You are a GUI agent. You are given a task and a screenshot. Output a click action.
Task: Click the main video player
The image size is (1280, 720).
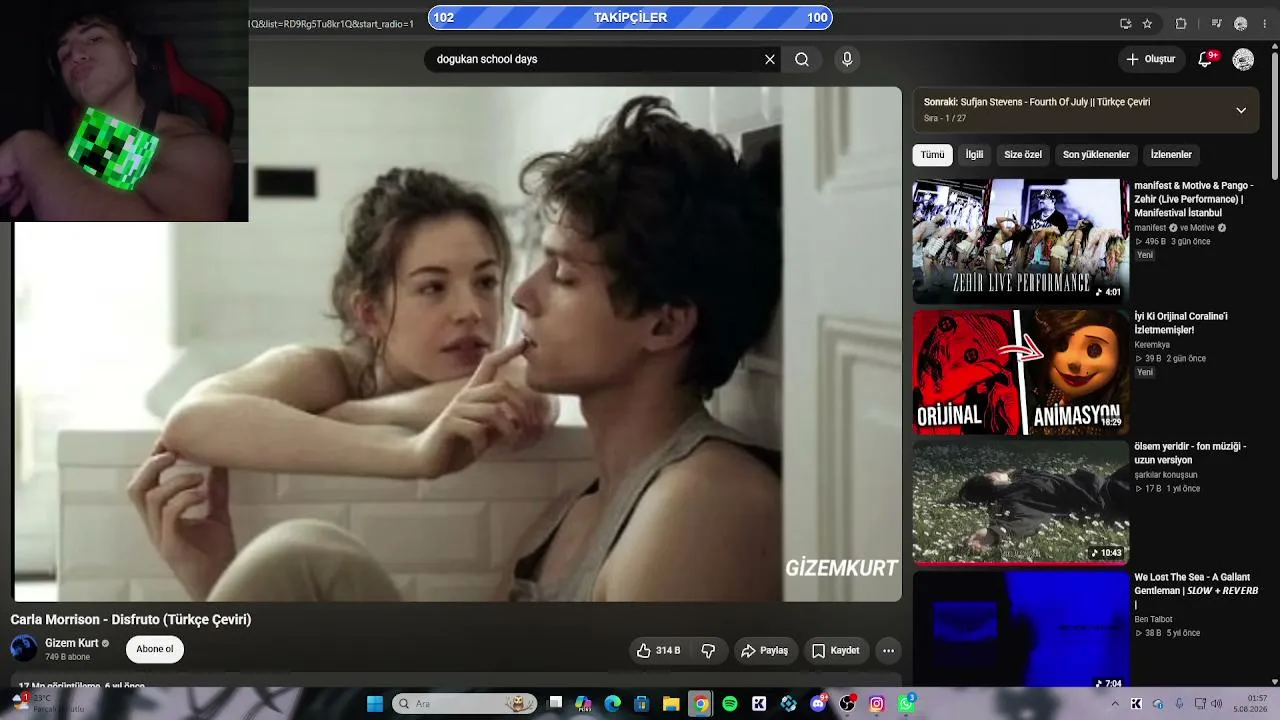(458, 344)
